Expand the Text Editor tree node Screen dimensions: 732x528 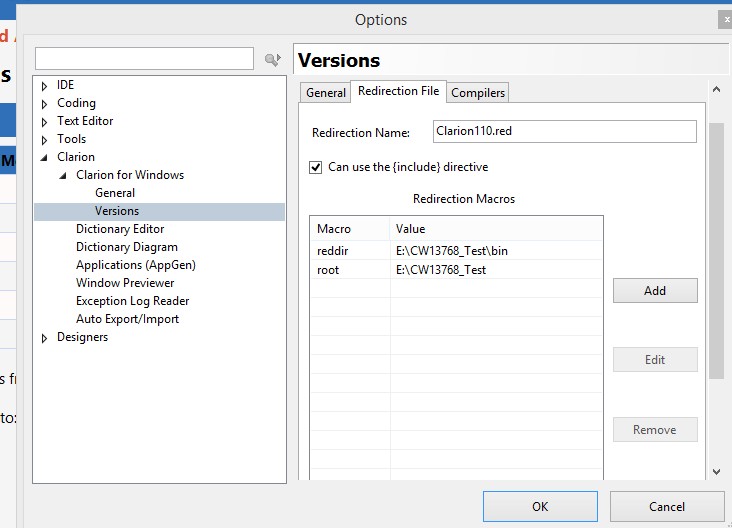pos(44,122)
